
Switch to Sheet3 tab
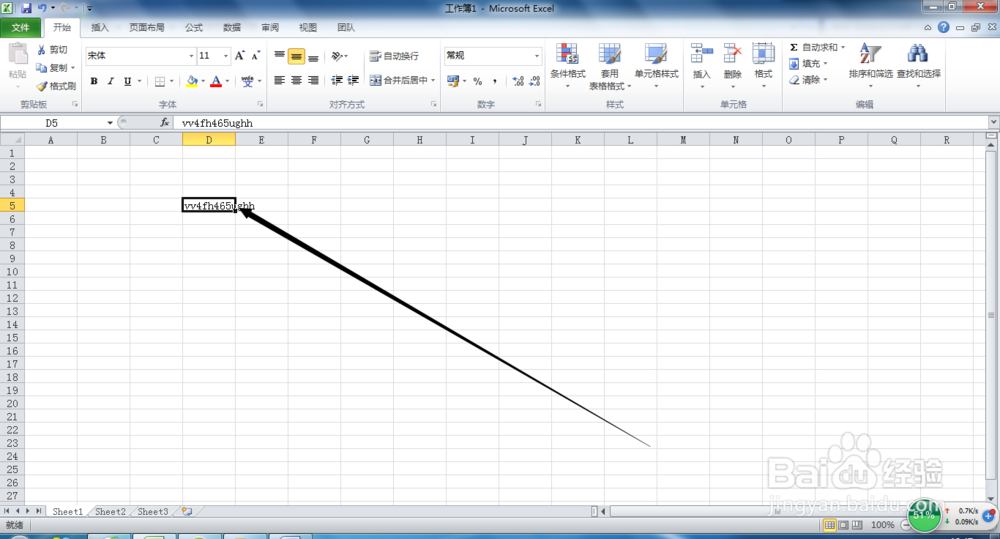[153, 512]
